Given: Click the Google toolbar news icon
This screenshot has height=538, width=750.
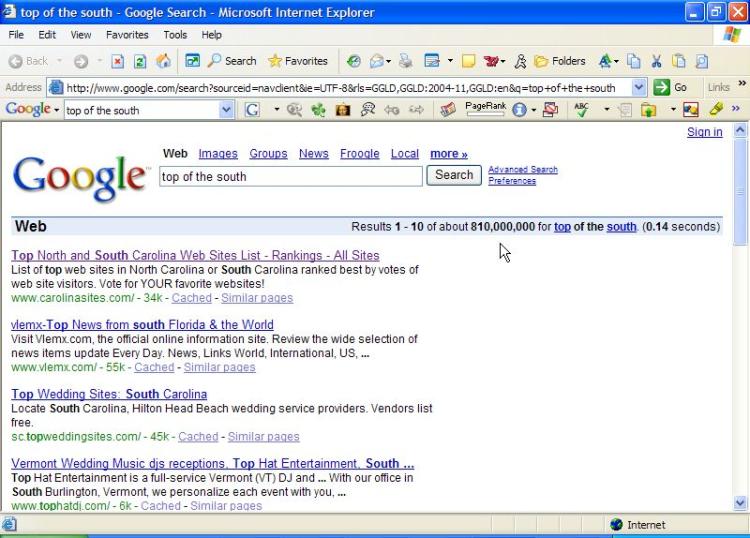Looking at the screenshot, I should pyautogui.click(x=448, y=110).
